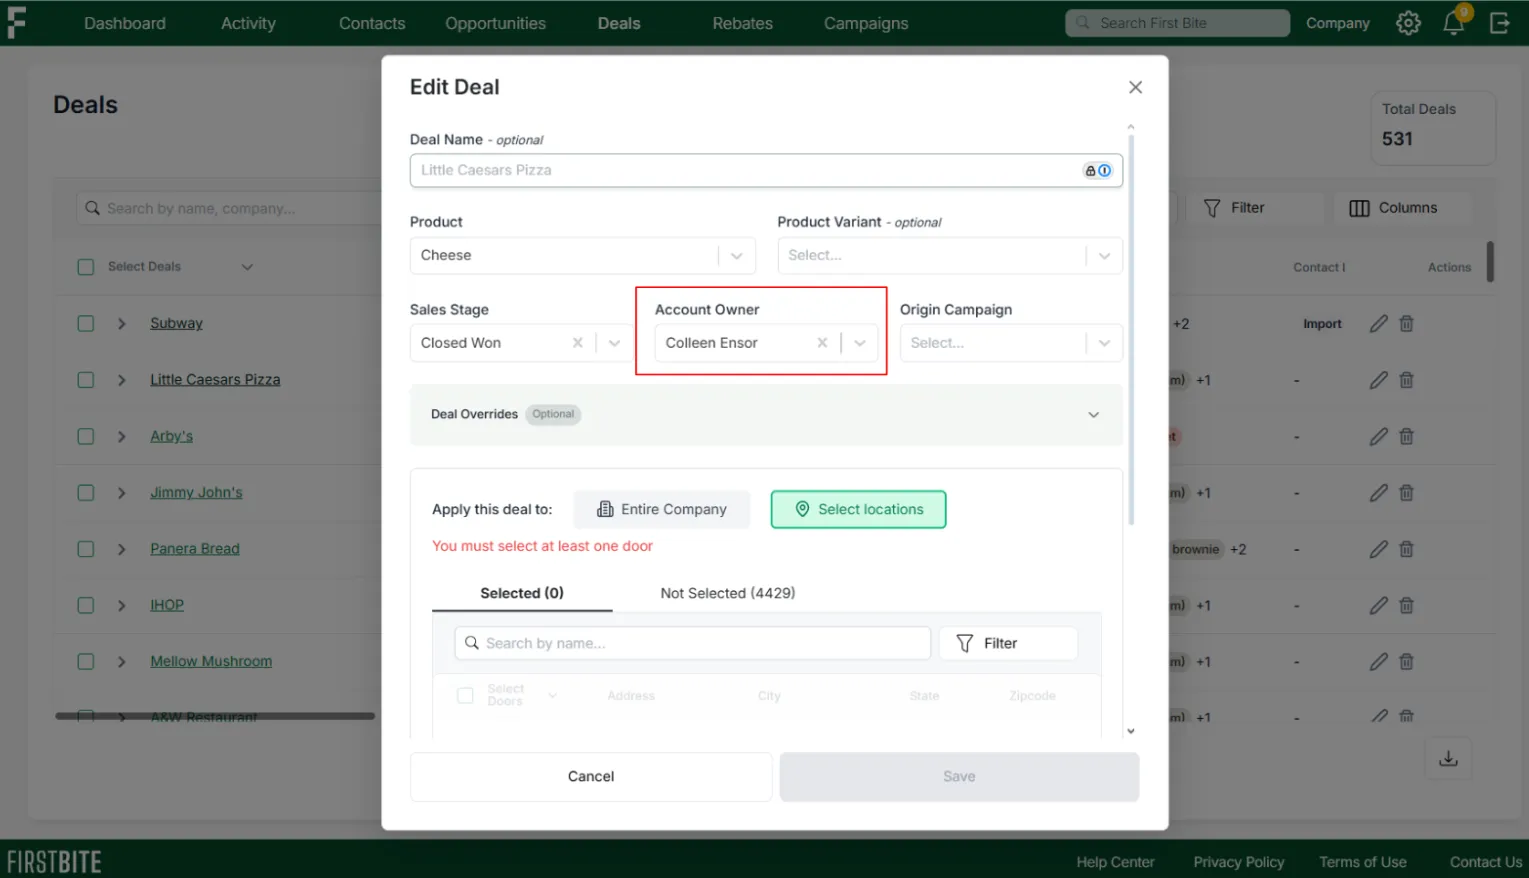Viewport: 1529px width, 878px height.
Task: Click the door Search by name field
Action: (x=692, y=643)
